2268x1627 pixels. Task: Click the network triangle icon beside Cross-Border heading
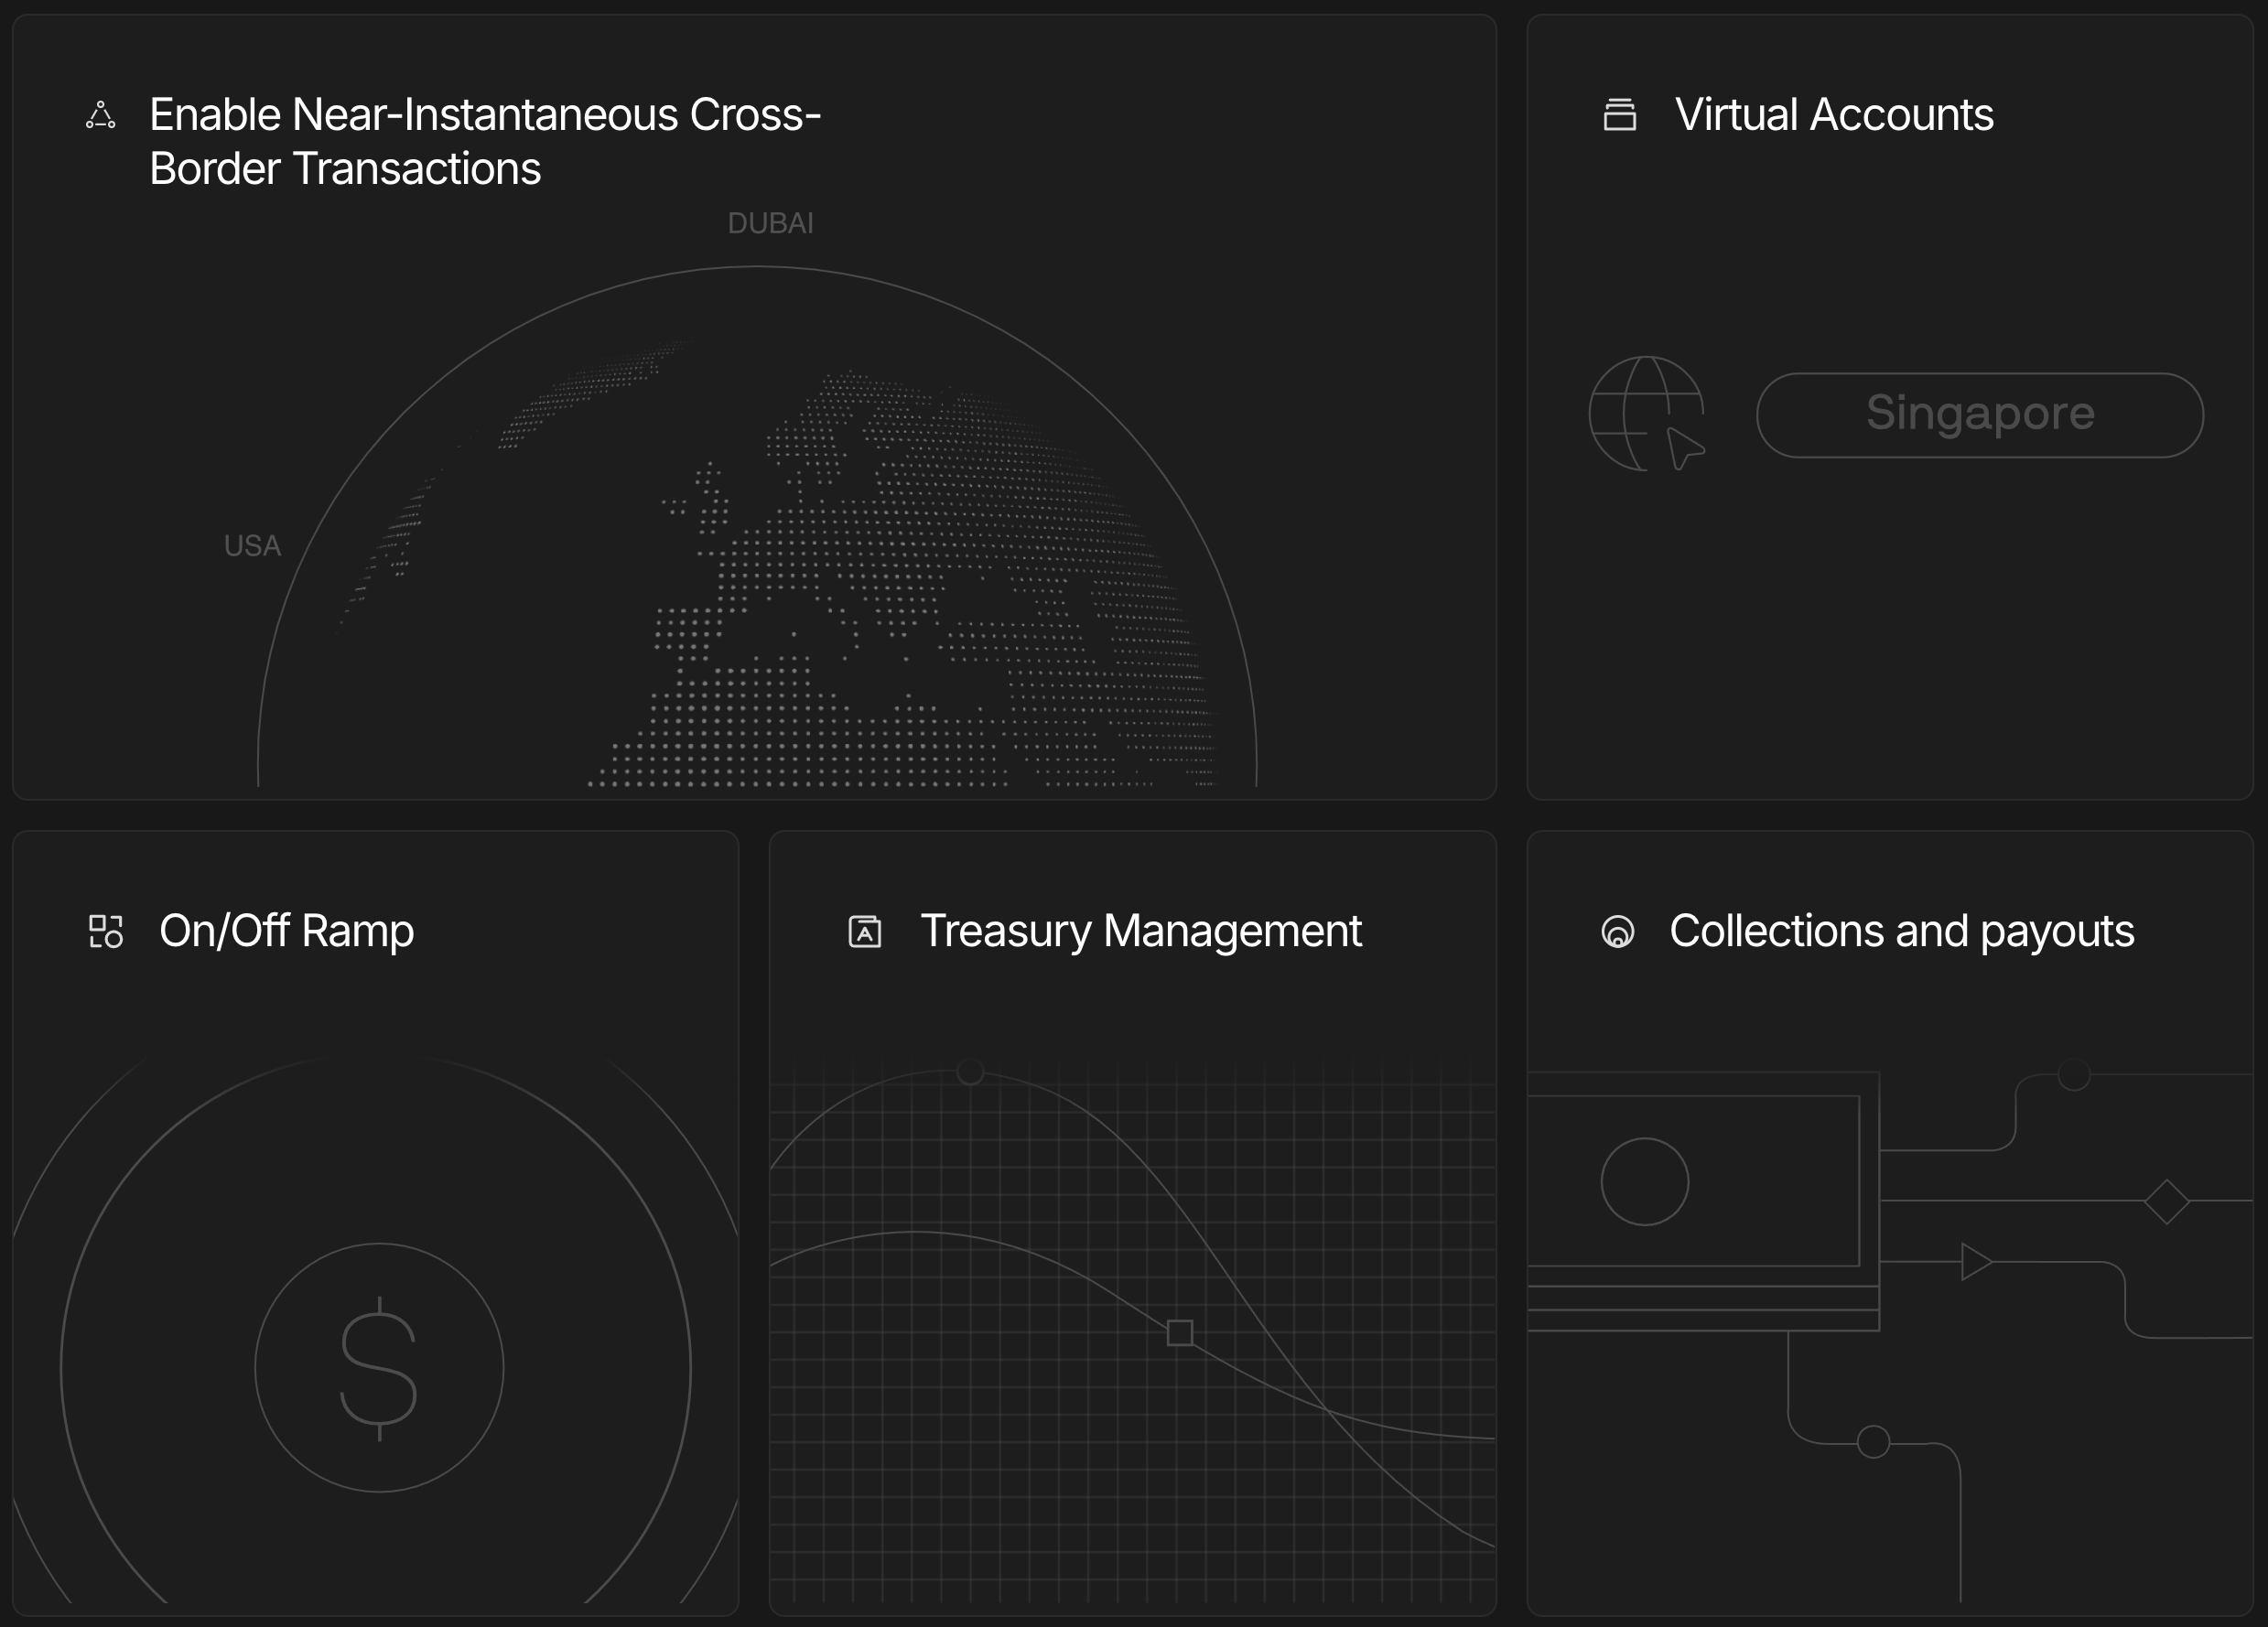[100, 115]
